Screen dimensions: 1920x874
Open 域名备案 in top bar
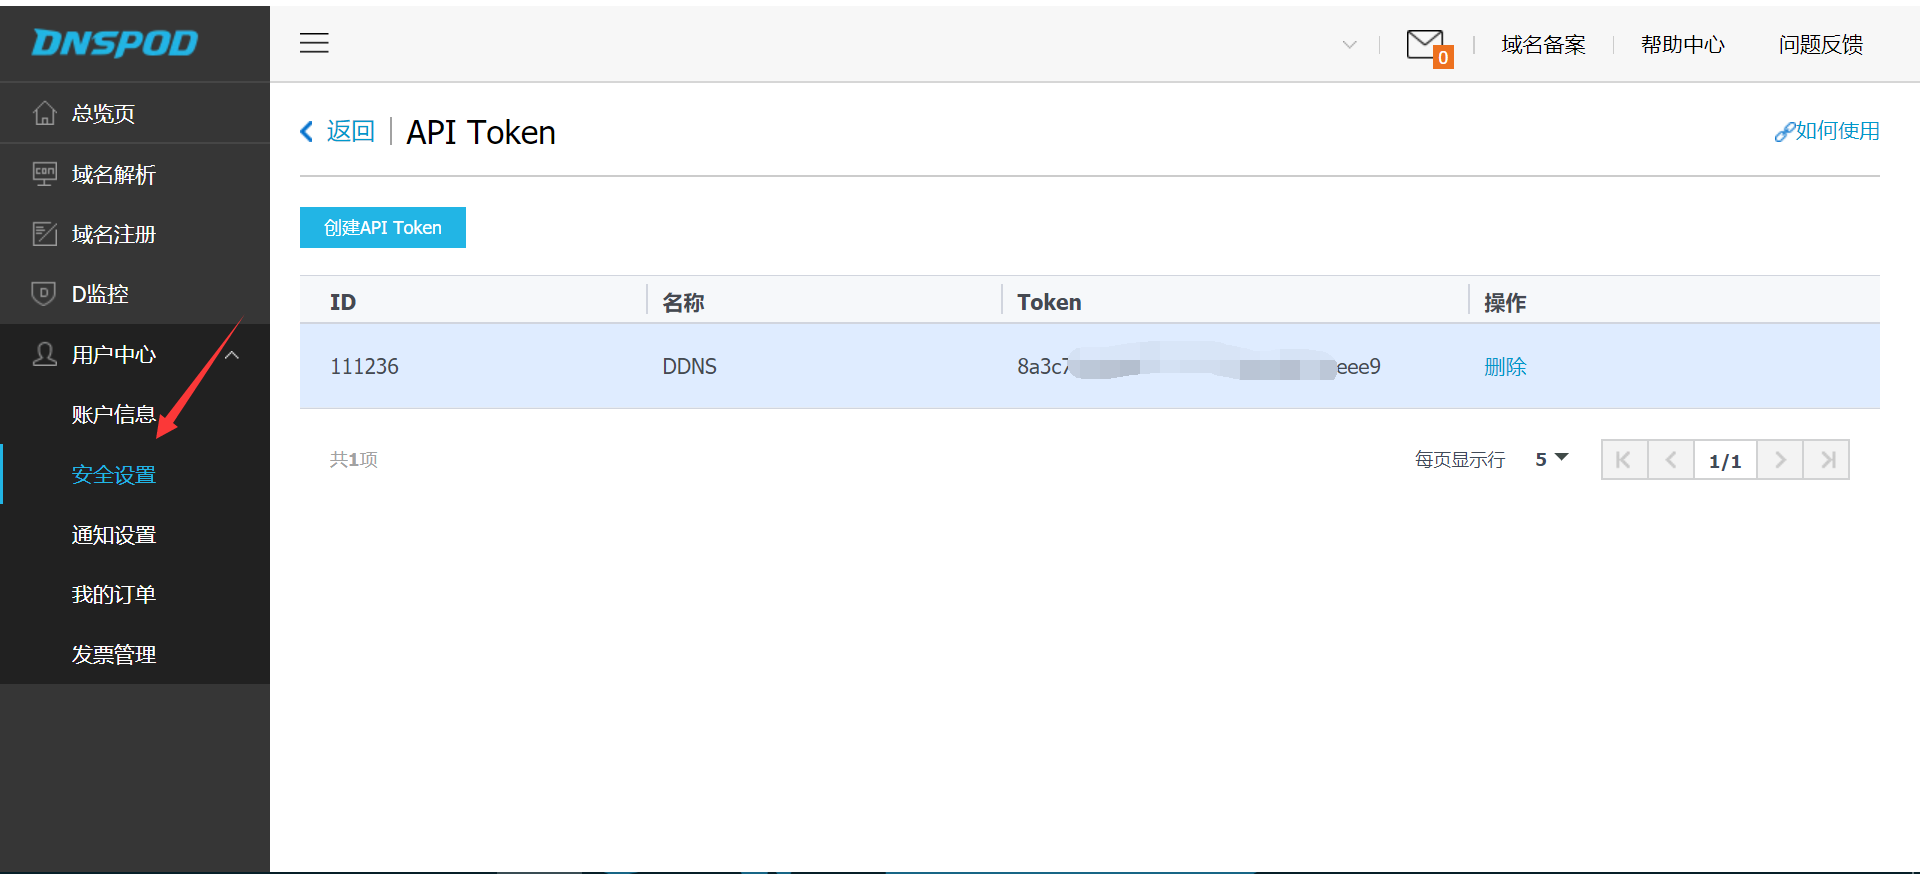[1543, 45]
